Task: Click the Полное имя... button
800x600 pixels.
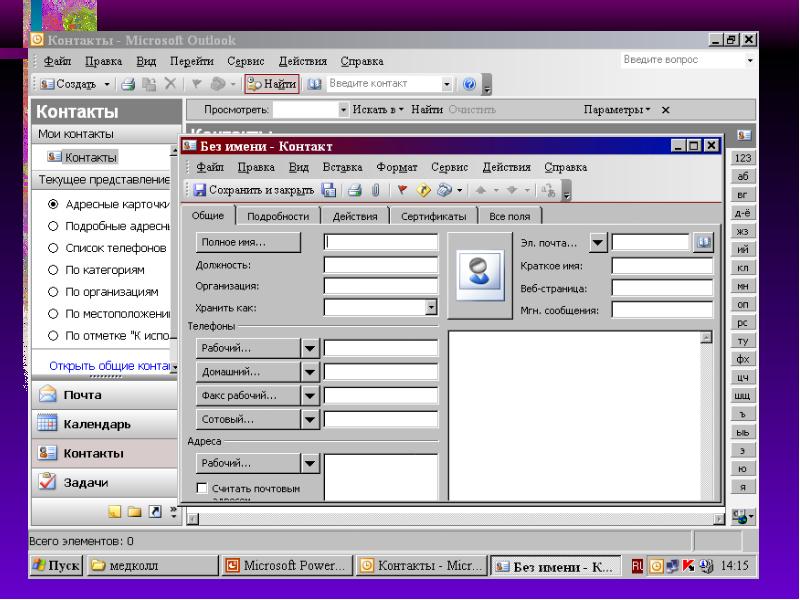Action: [x=248, y=242]
